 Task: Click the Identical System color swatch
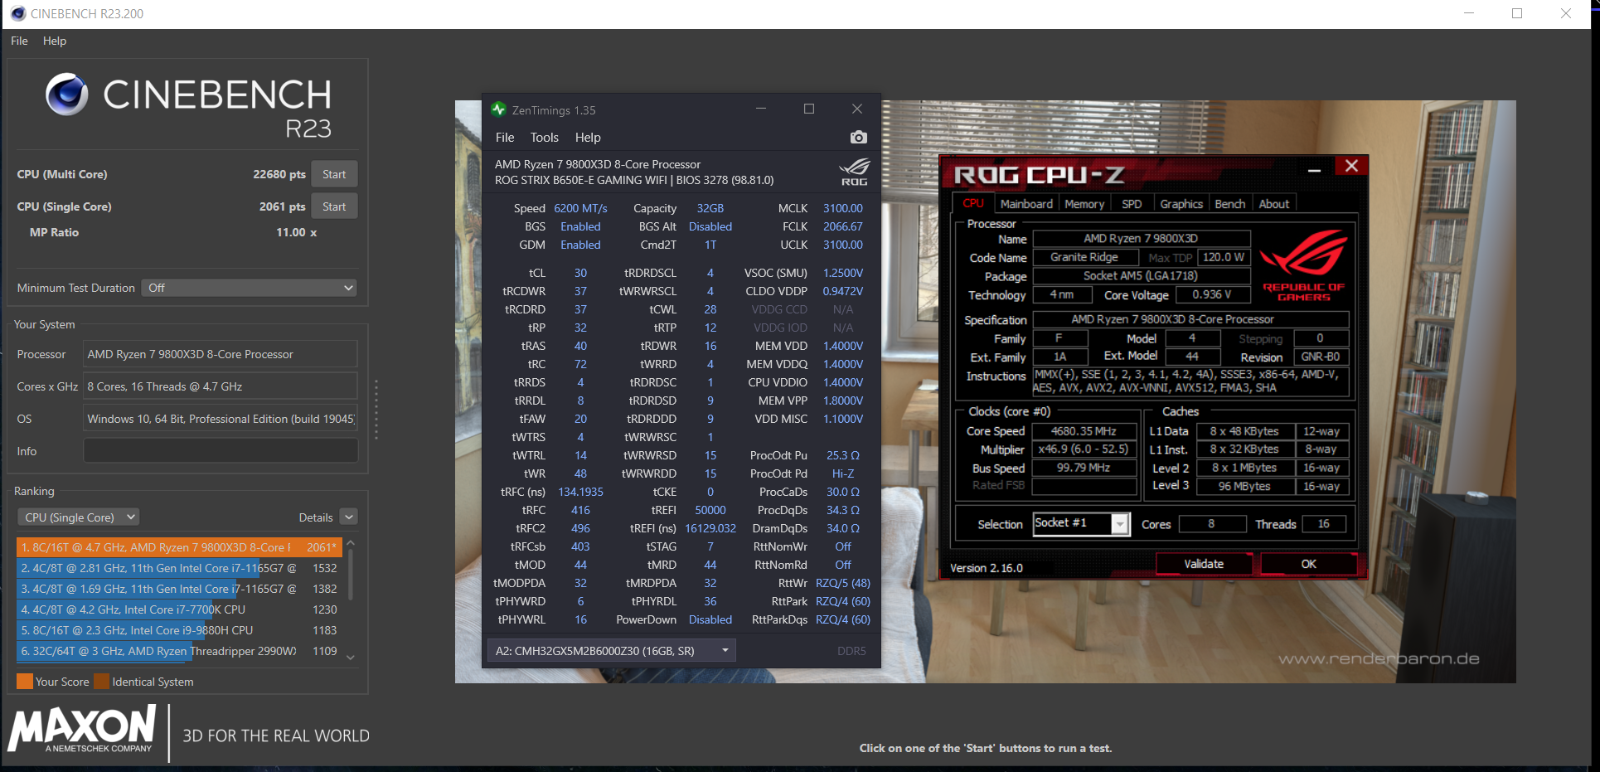(101, 681)
